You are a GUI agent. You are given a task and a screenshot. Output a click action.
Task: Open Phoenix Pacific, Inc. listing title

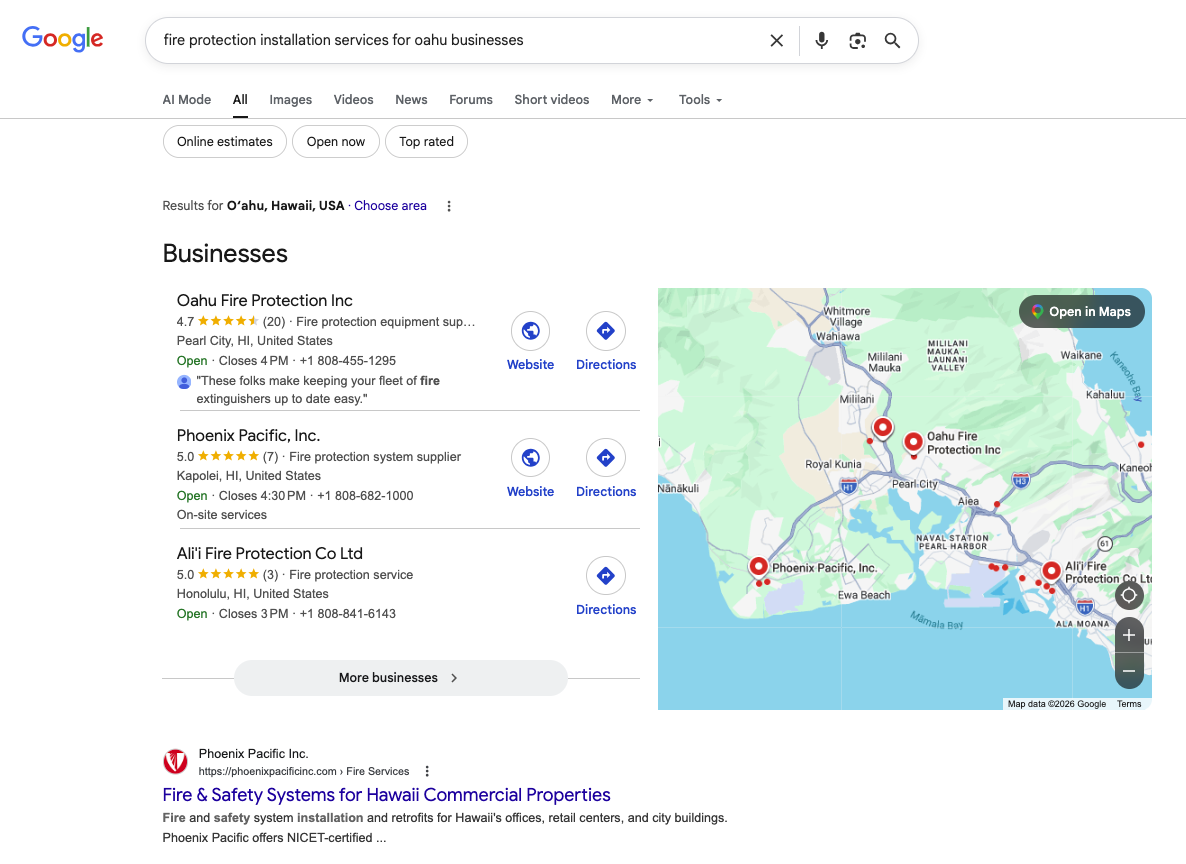click(x=248, y=436)
